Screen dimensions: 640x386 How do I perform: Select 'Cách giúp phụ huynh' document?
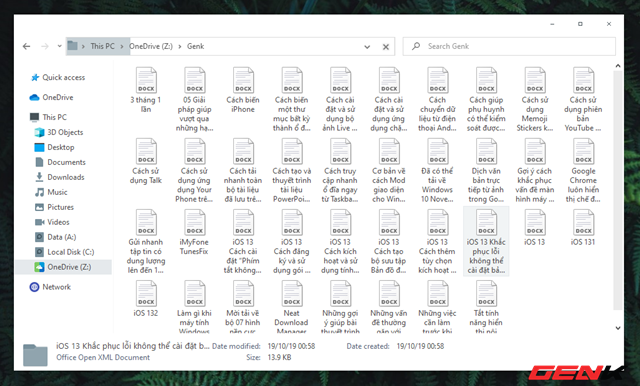[x=486, y=100]
